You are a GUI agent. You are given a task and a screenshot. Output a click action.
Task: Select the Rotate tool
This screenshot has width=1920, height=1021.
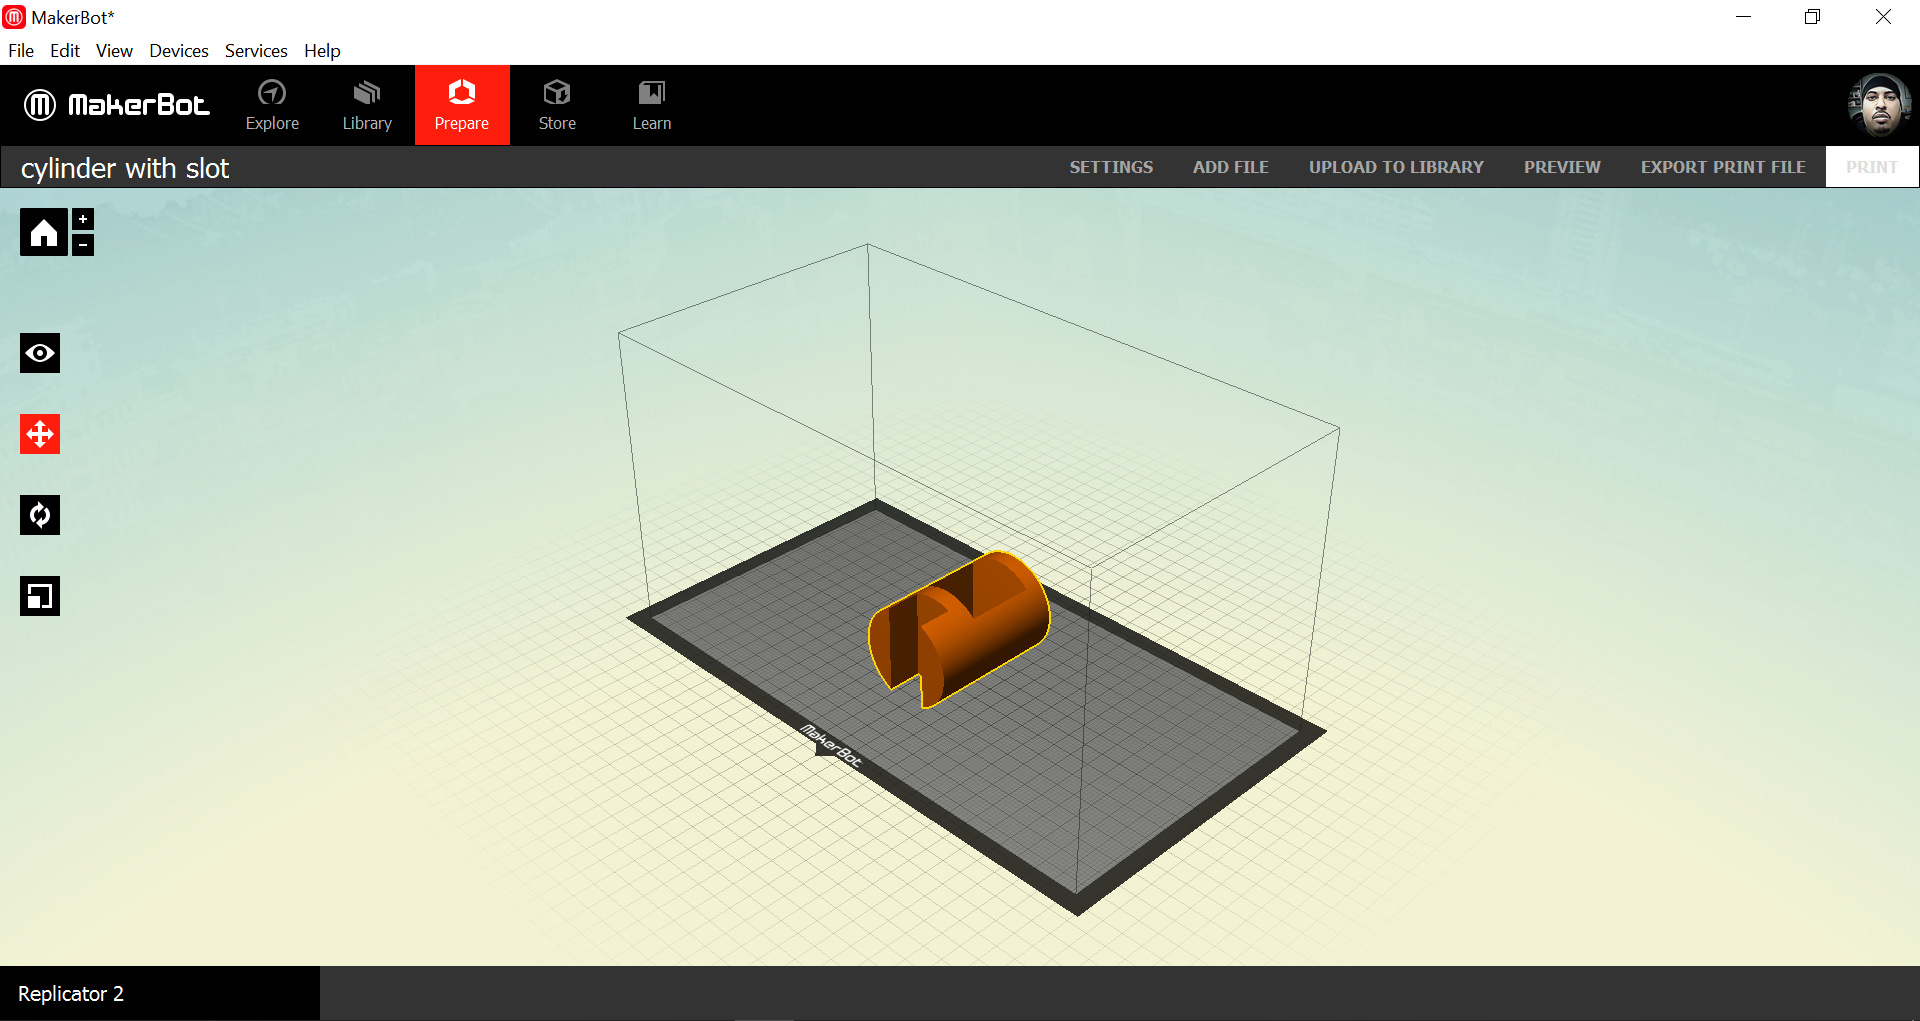40,515
